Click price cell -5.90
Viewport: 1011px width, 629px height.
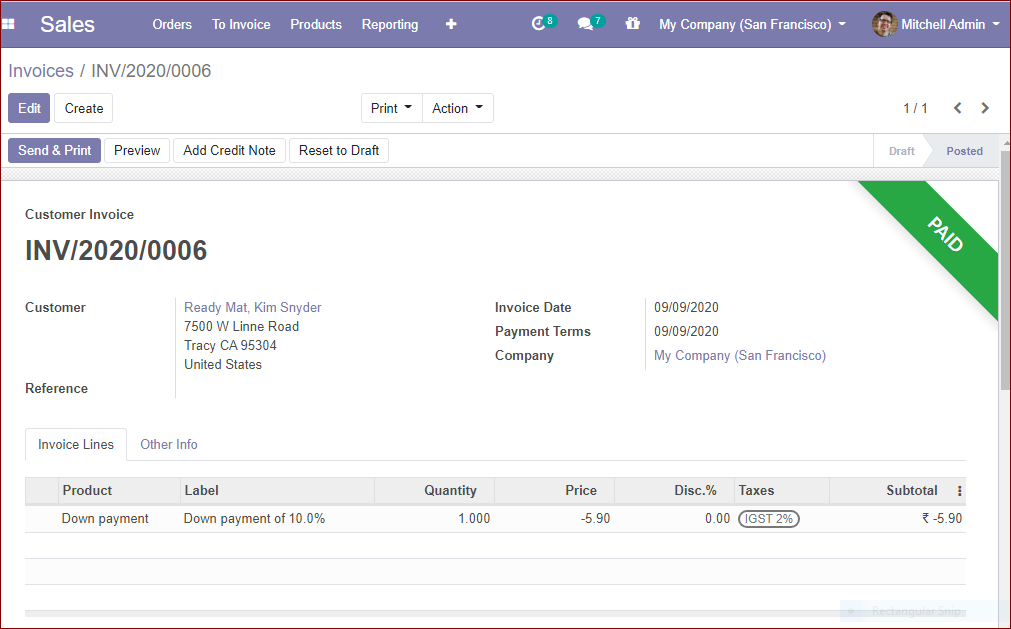coord(594,519)
